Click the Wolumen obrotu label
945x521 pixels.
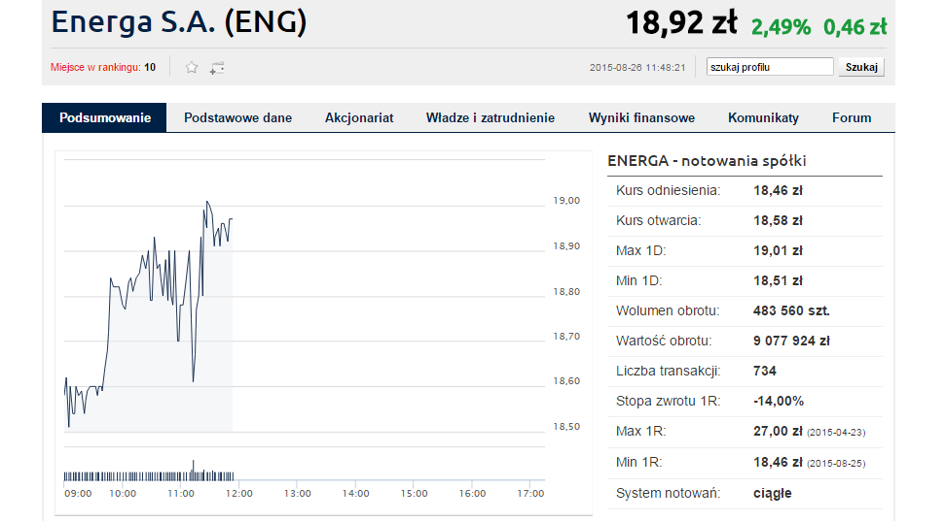coord(668,311)
